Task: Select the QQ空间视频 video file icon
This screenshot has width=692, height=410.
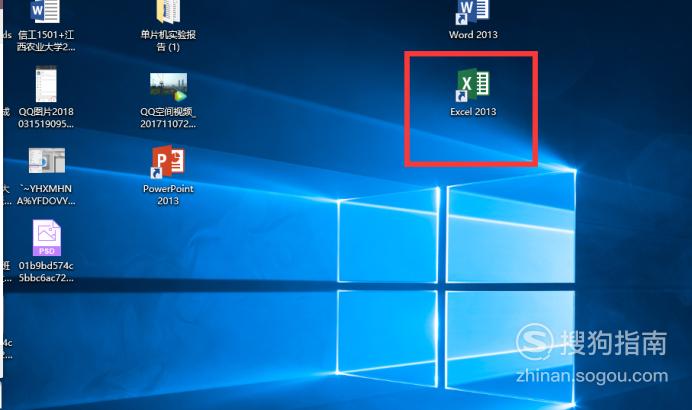Action: point(168,87)
